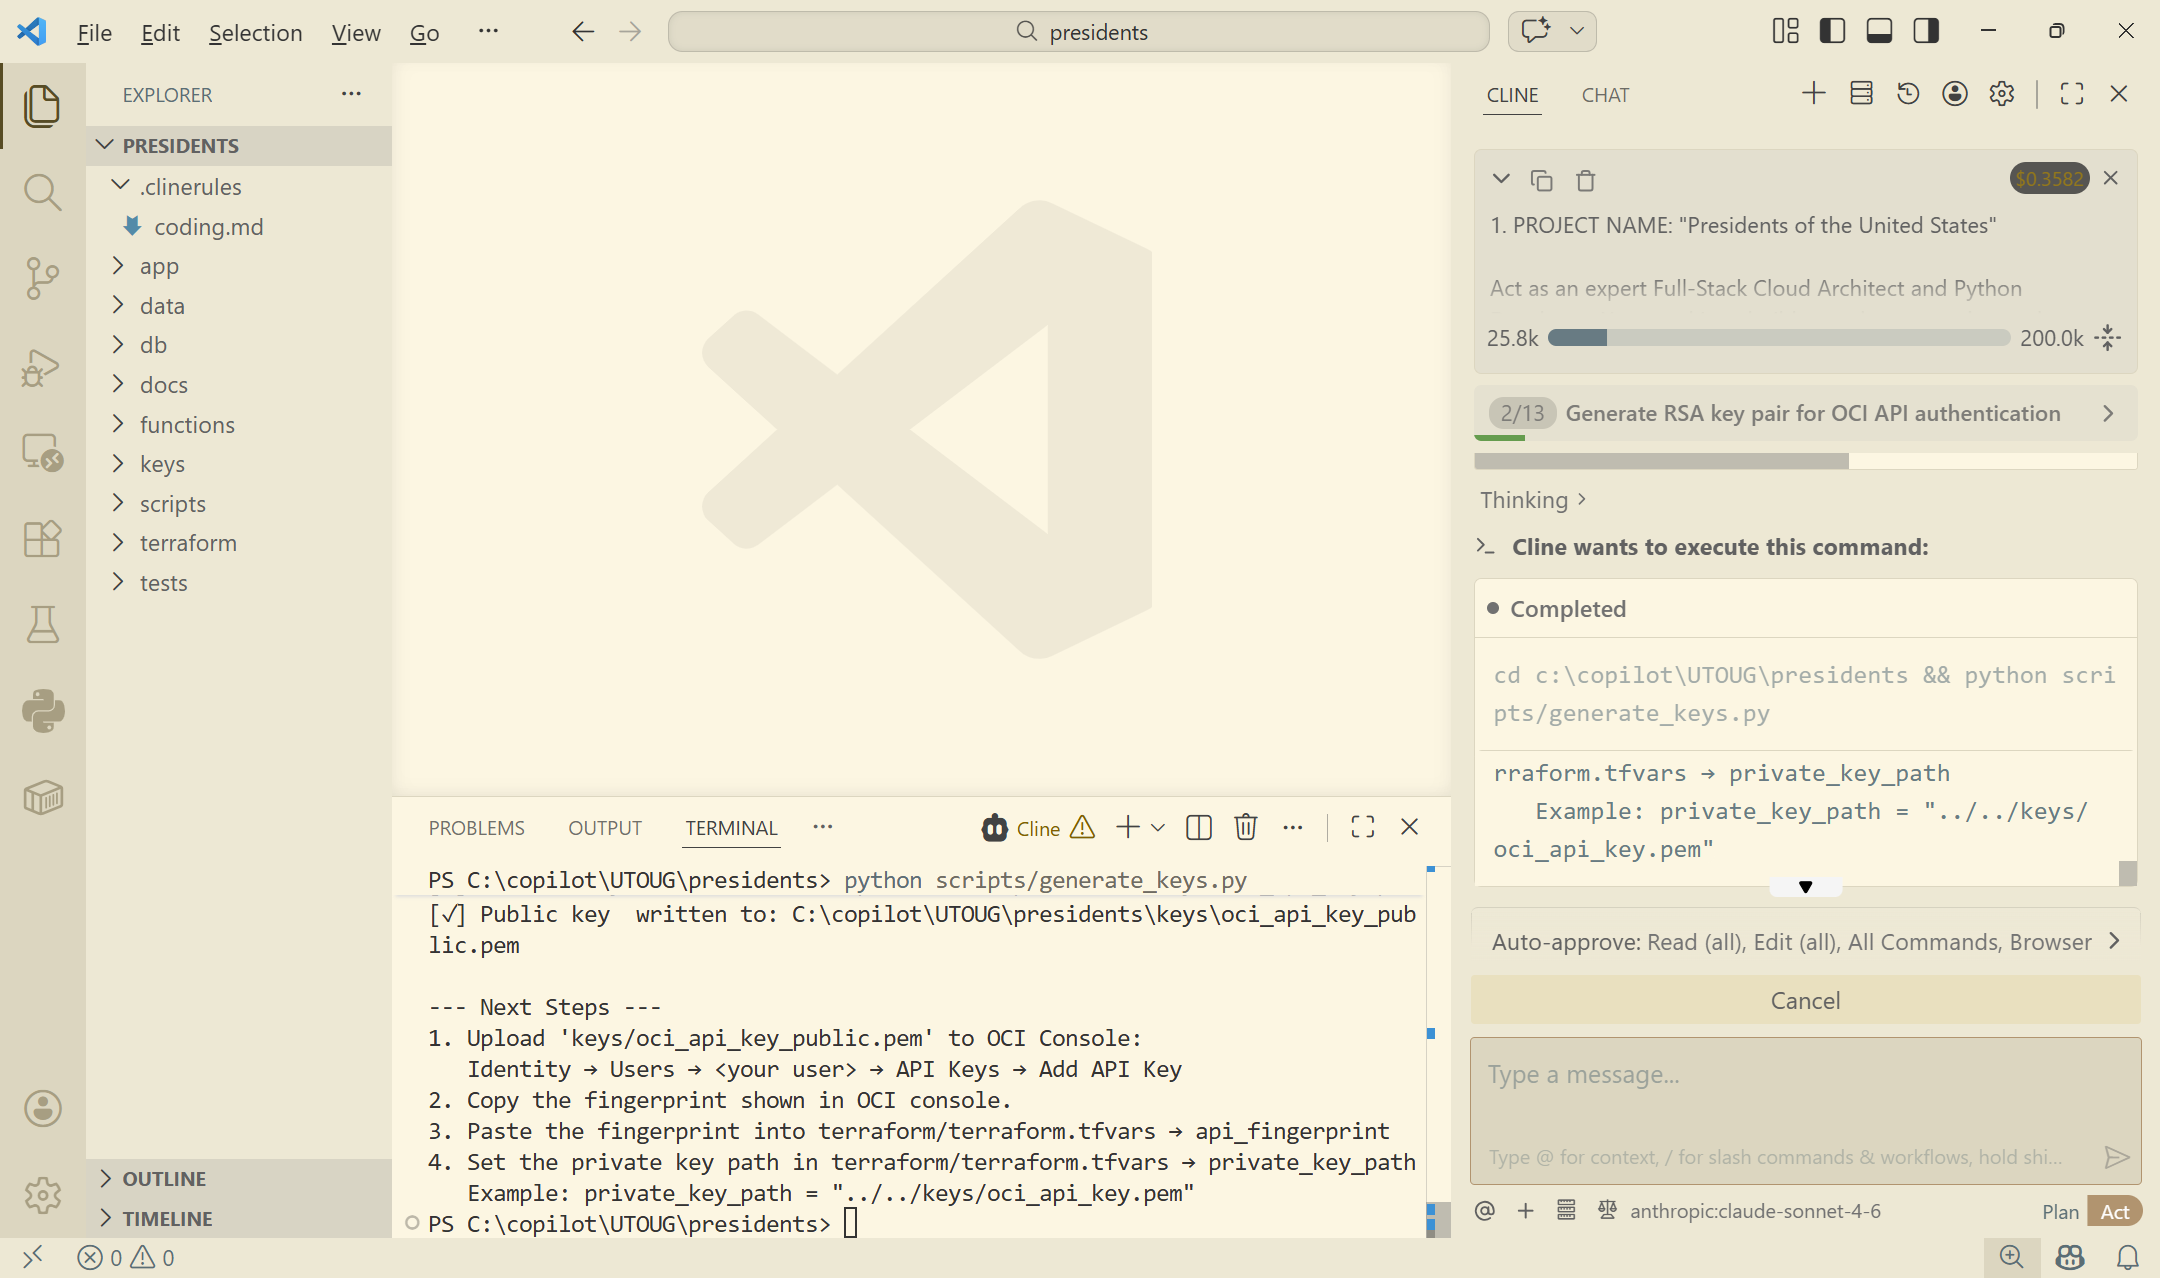Image resolution: width=2160 pixels, height=1278 pixels.
Task: Split the terminal pane
Action: [1198, 827]
